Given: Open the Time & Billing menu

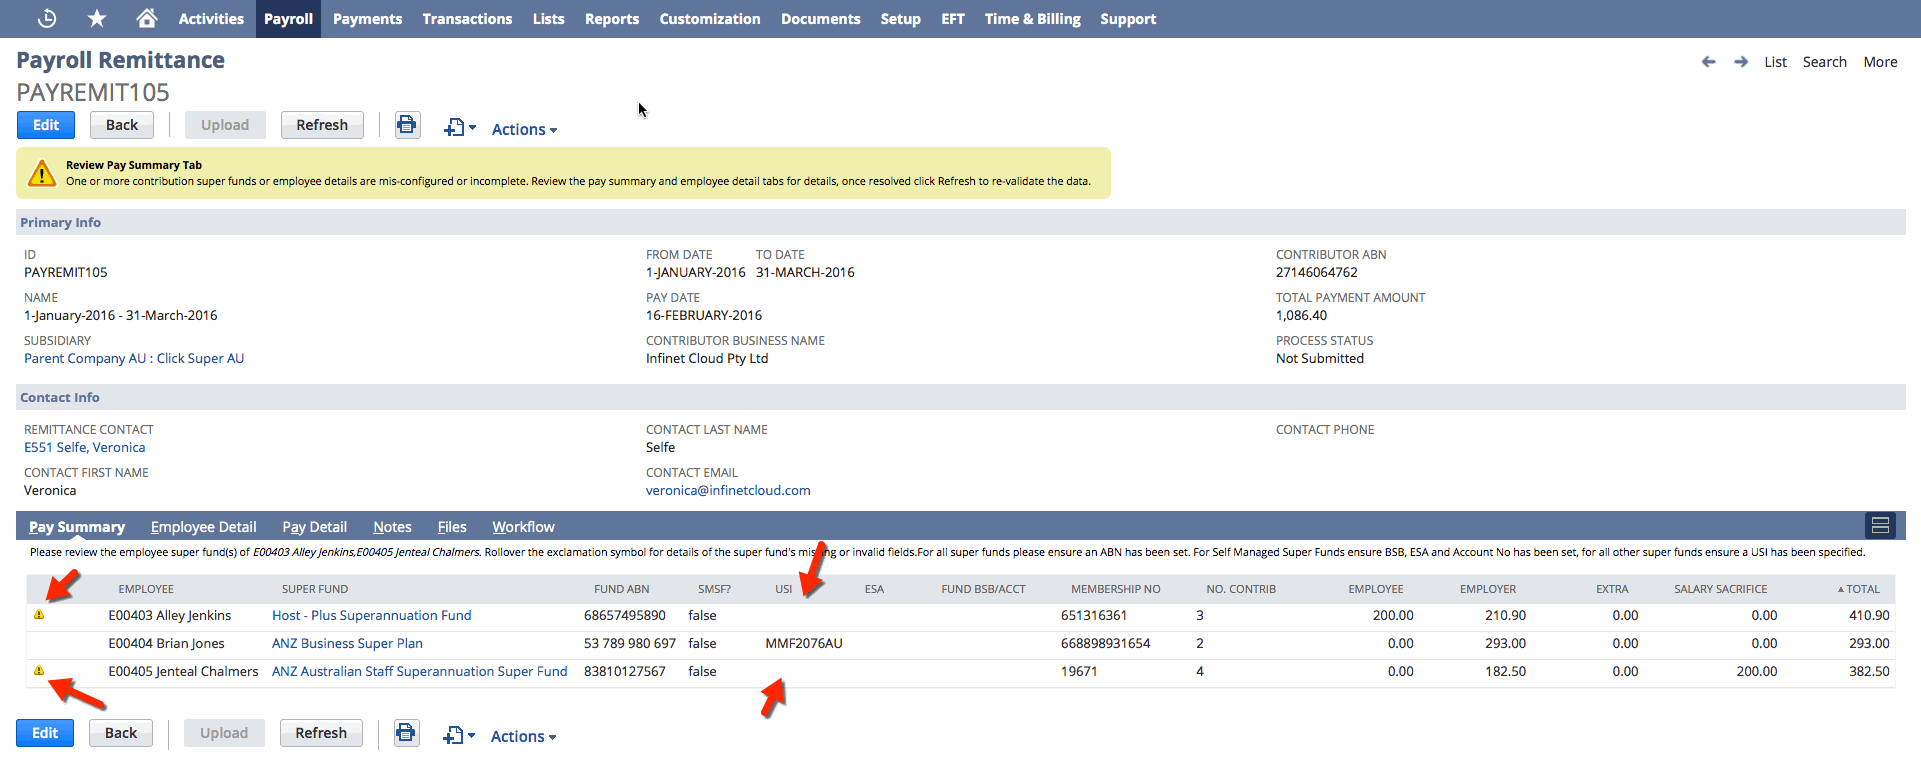Looking at the screenshot, I should (1032, 19).
